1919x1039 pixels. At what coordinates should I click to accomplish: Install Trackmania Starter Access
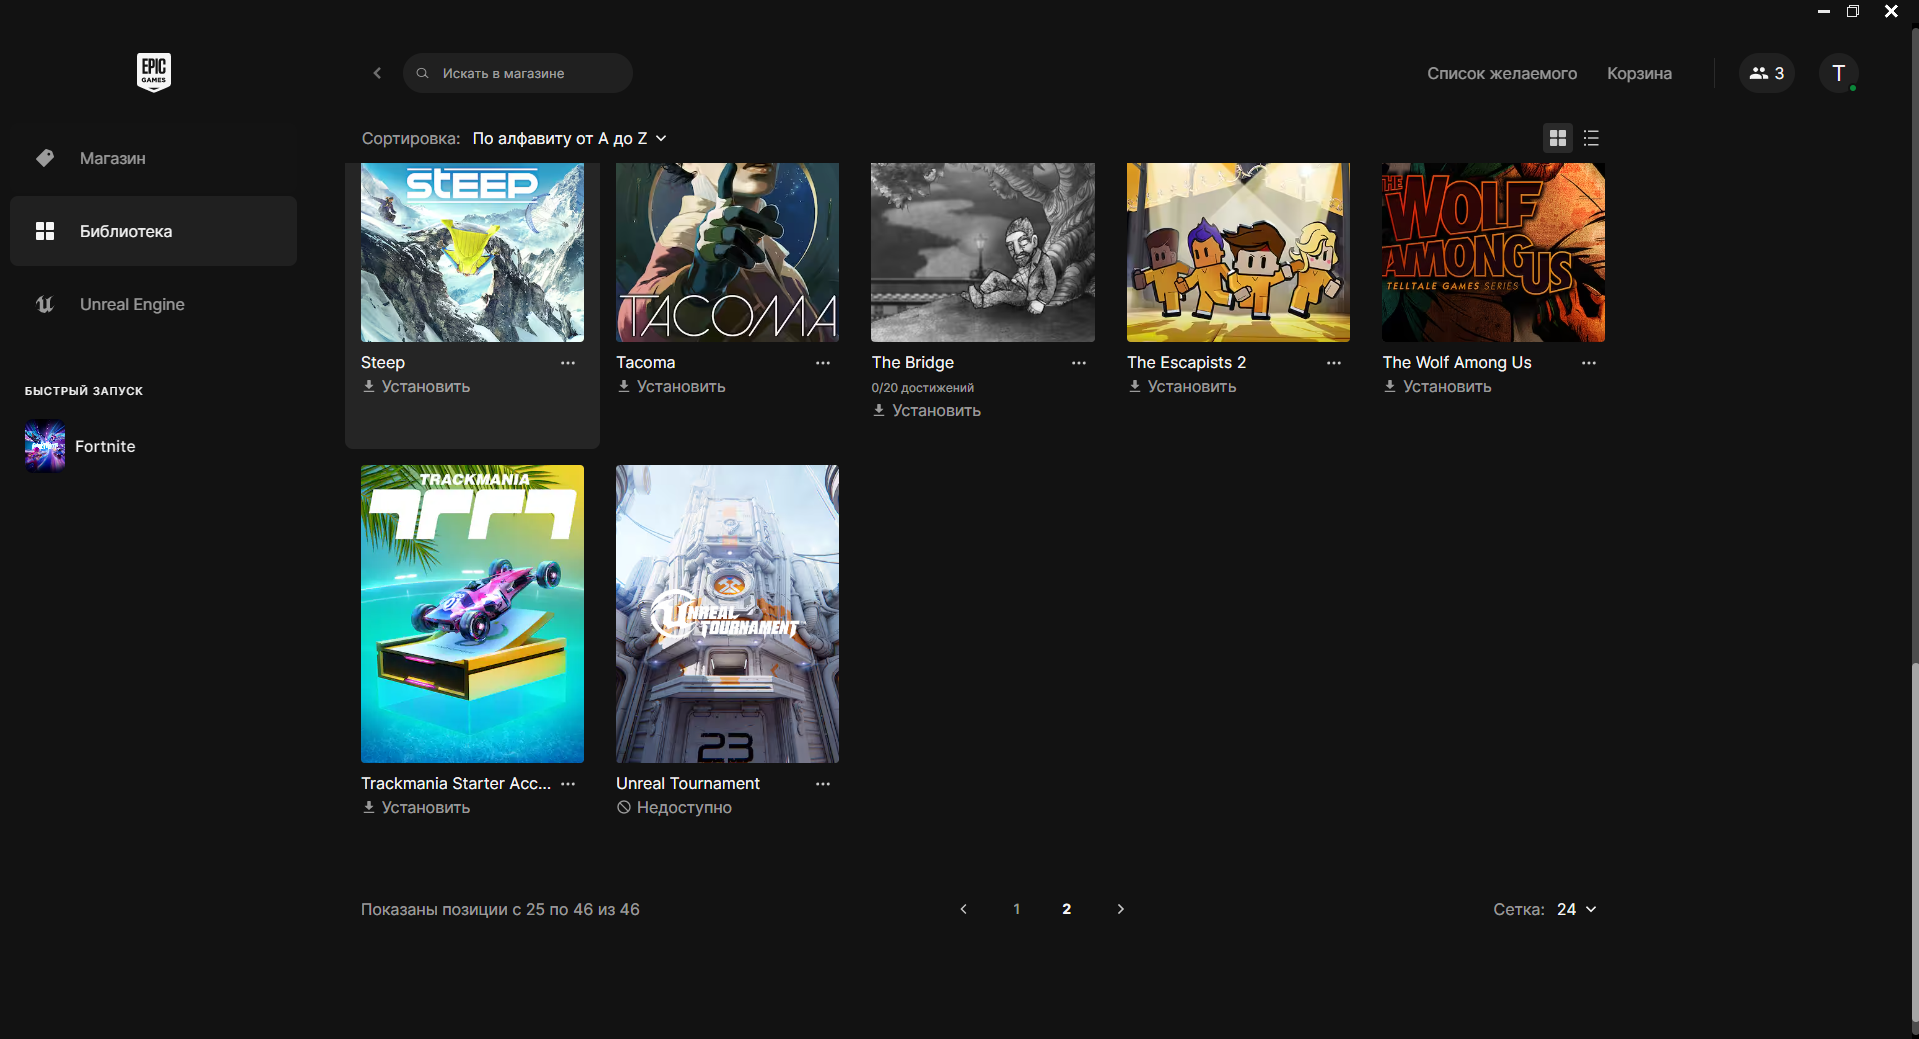click(416, 807)
